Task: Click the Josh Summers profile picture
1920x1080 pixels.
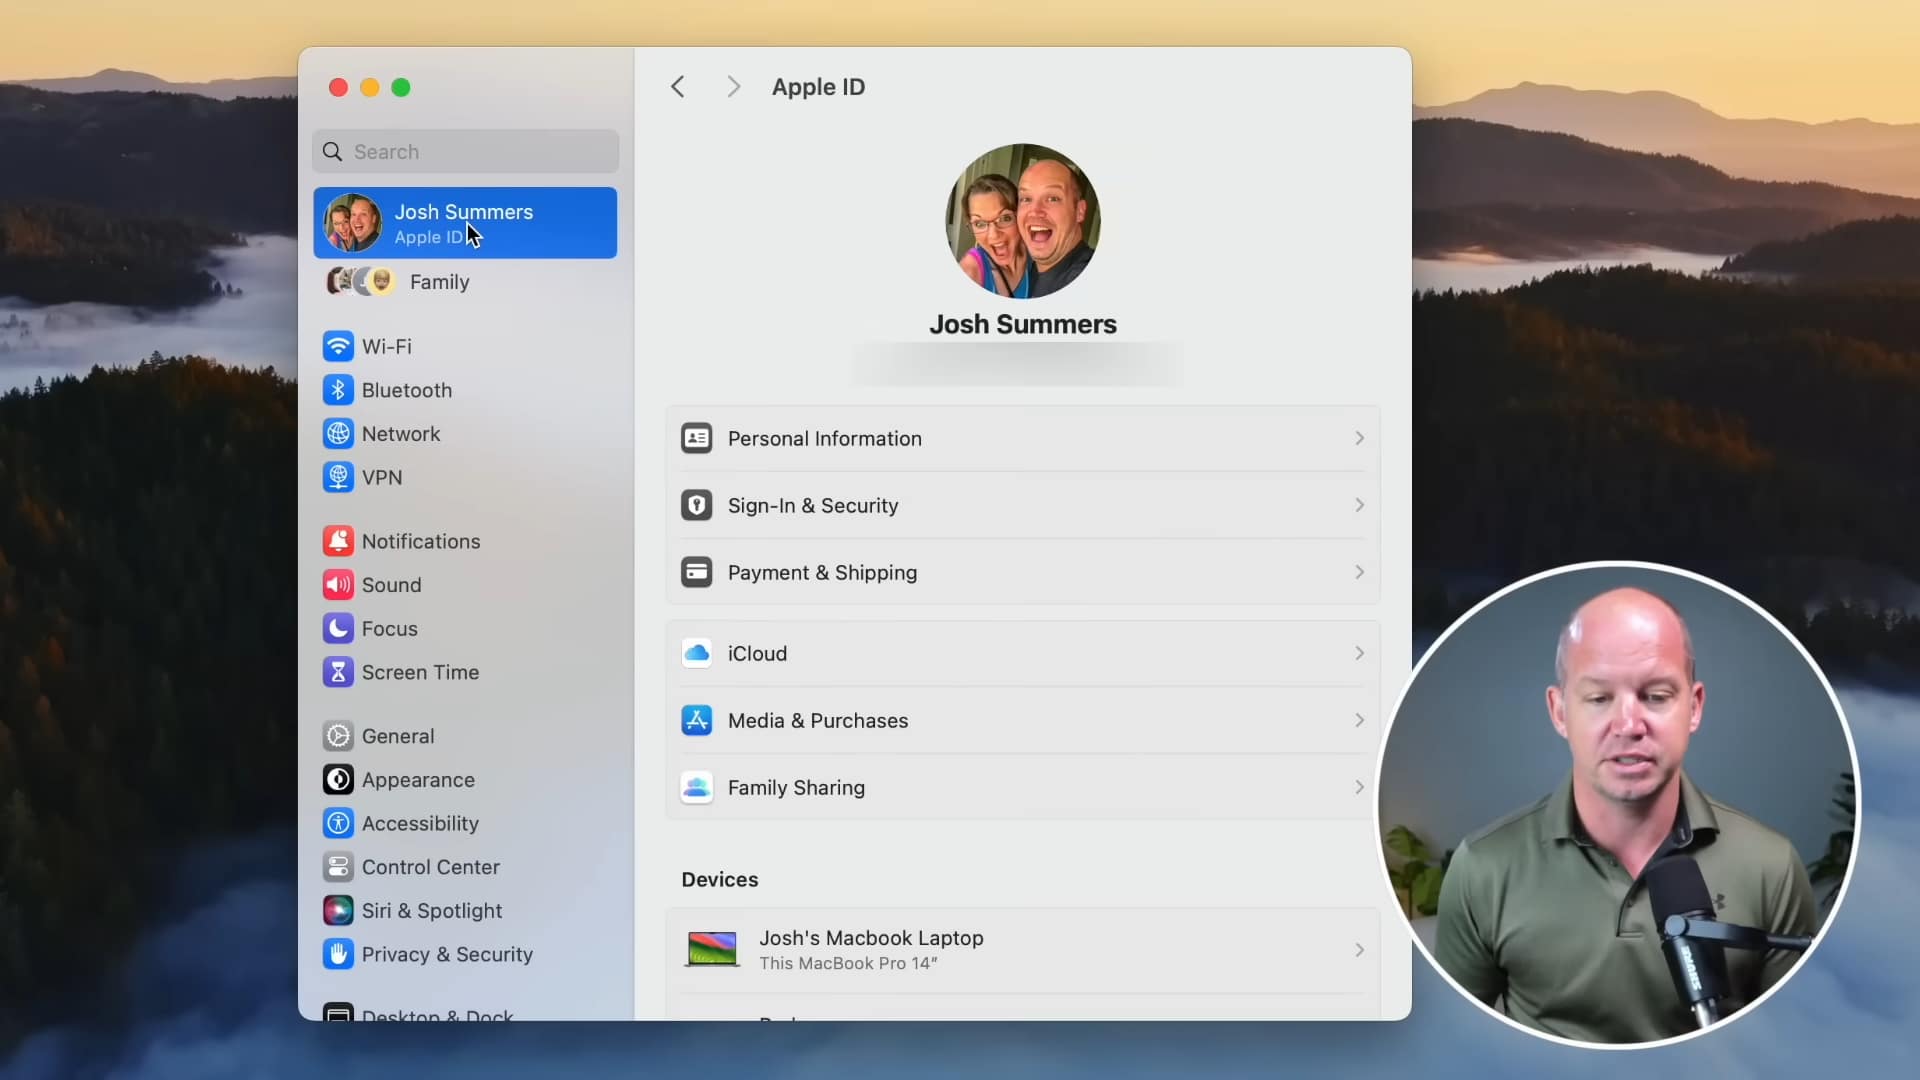Action: 1023,220
